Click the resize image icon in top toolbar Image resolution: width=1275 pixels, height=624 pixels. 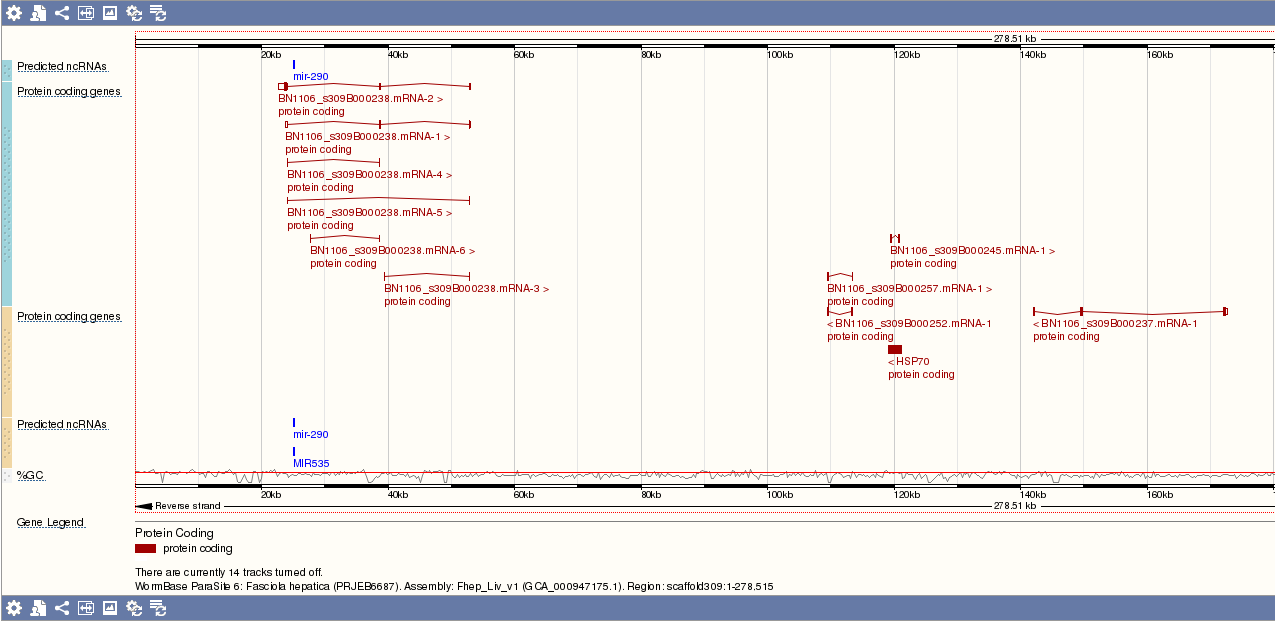click(x=86, y=13)
